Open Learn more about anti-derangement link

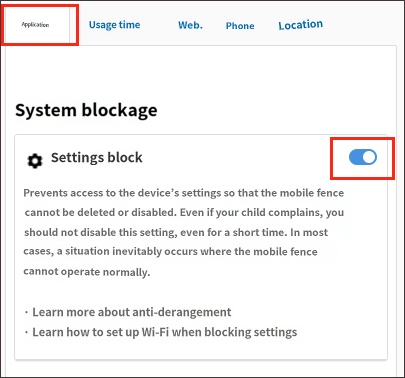132,312
